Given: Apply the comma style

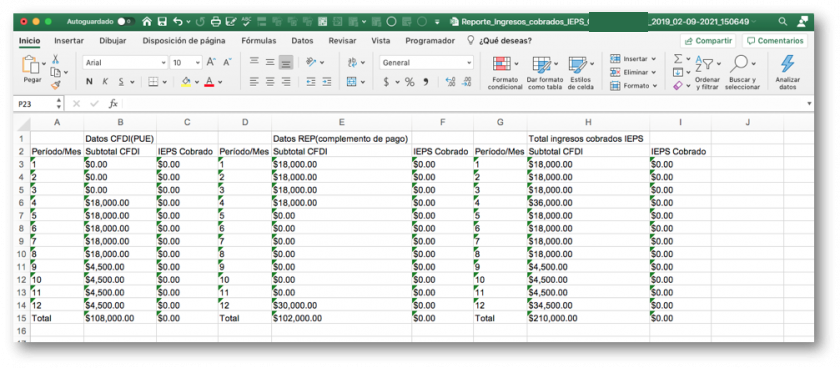Looking at the screenshot, I should click(x=426, y=82).
